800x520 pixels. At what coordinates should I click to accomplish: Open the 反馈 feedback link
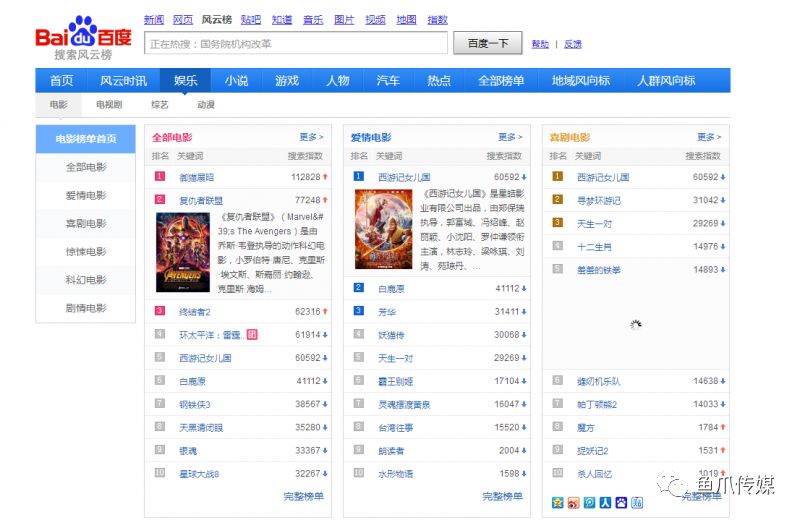573,44
